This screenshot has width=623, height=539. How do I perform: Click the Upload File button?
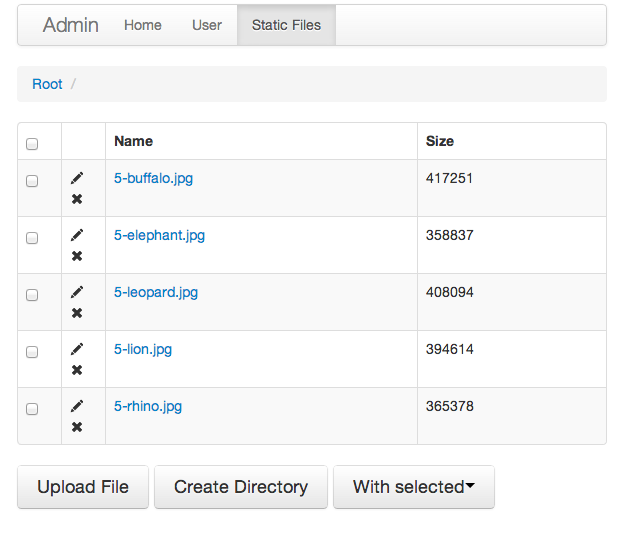pos(83,487)
